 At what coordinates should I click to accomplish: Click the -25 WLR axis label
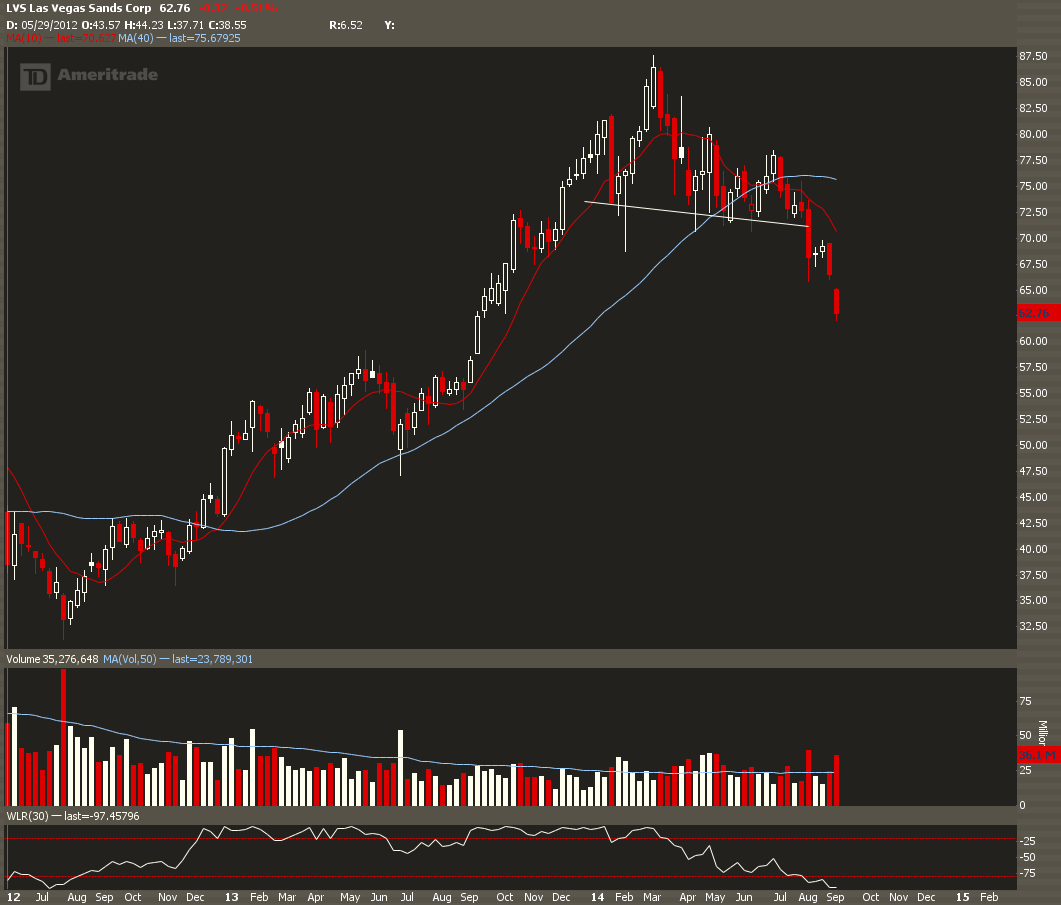(x=1028, y=841)
